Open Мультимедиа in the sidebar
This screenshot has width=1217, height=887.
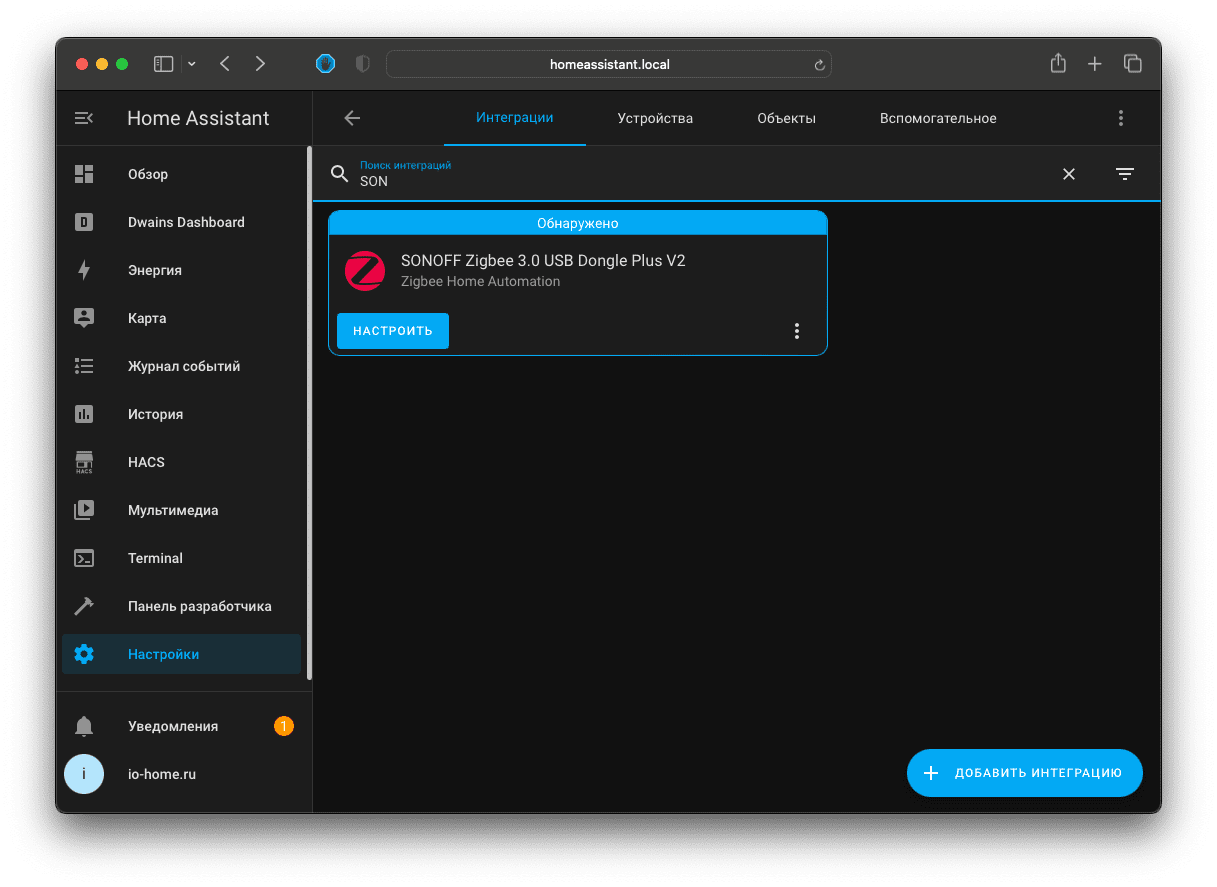tap(181, 510)
